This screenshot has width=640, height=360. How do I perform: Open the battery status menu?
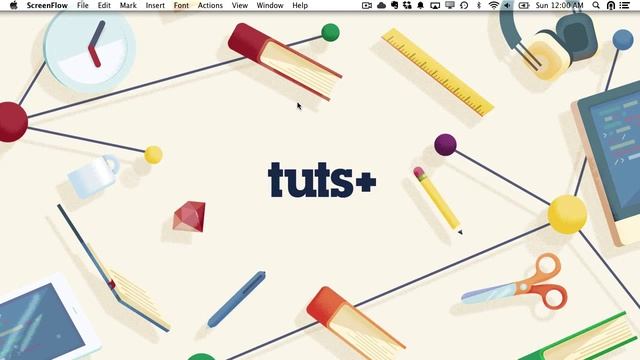[524, 5]
